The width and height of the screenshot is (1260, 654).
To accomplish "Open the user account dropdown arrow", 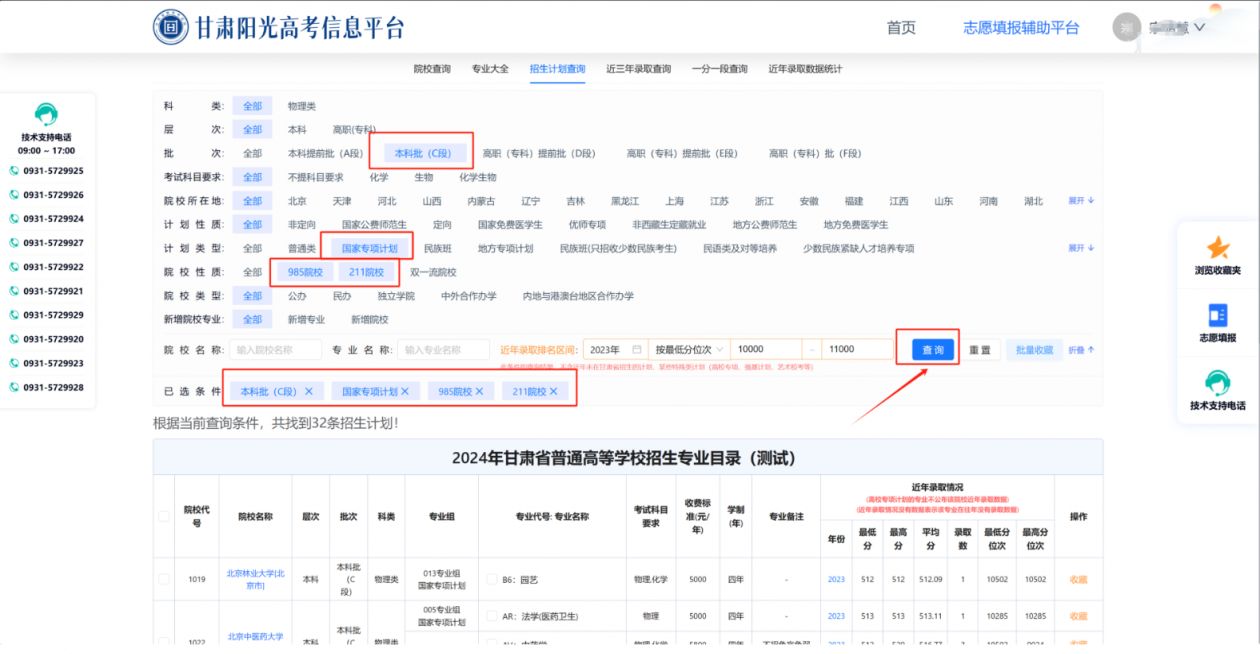I will click(x=1199, y=28).
